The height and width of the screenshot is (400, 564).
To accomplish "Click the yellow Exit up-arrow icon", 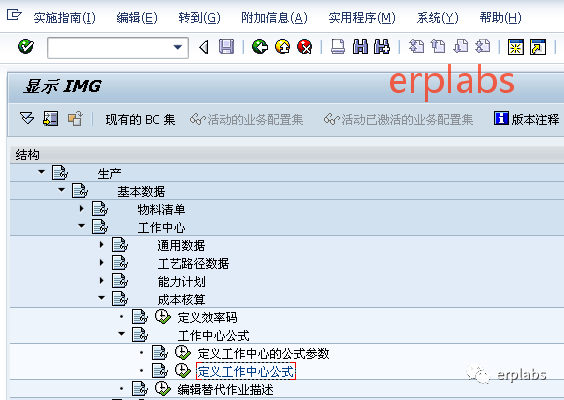I will click(x=282, y=47).
